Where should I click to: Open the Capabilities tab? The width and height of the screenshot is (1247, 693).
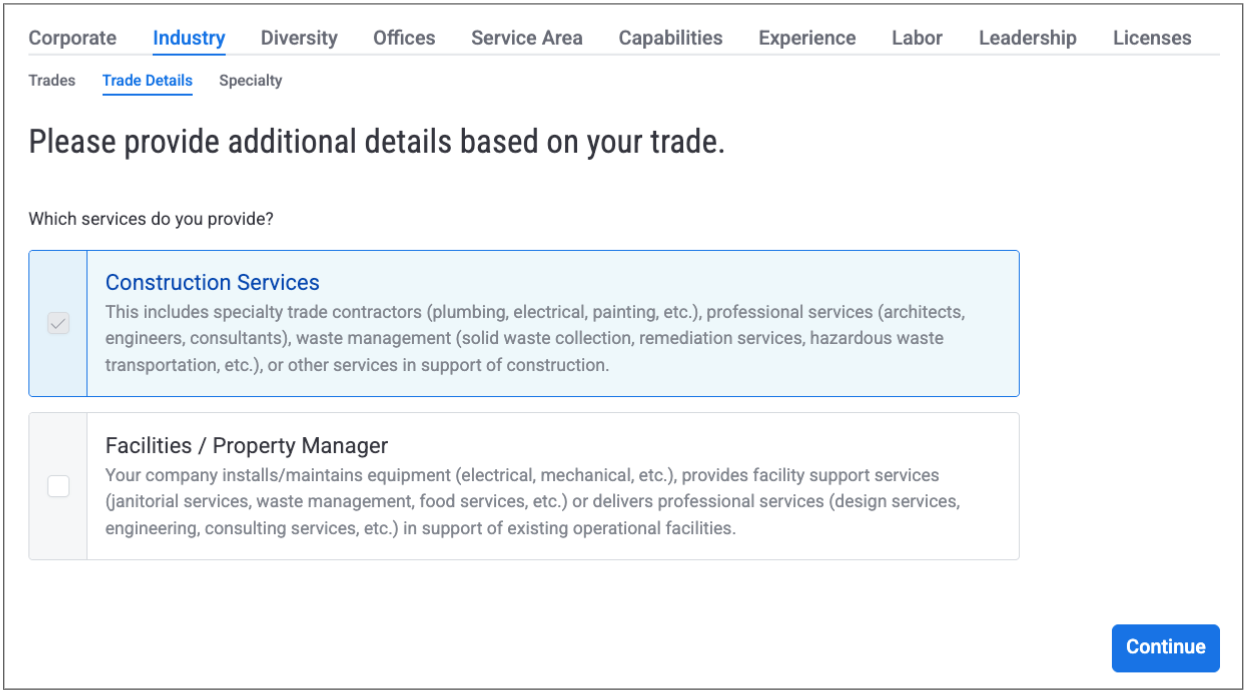pyautogui.click(x=670, y=38)
